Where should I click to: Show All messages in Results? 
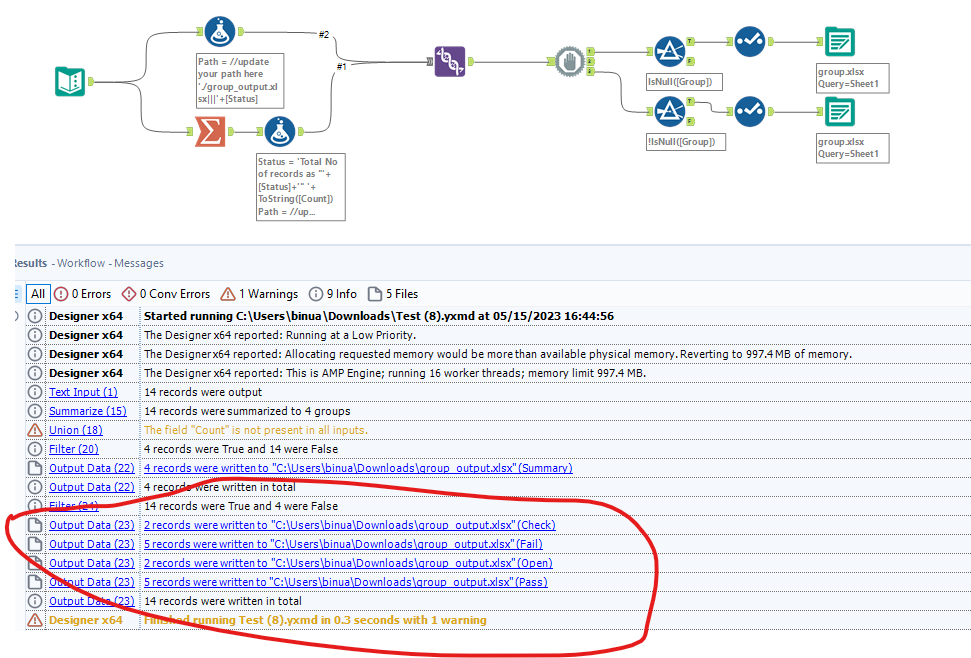(x=38, y=294)
